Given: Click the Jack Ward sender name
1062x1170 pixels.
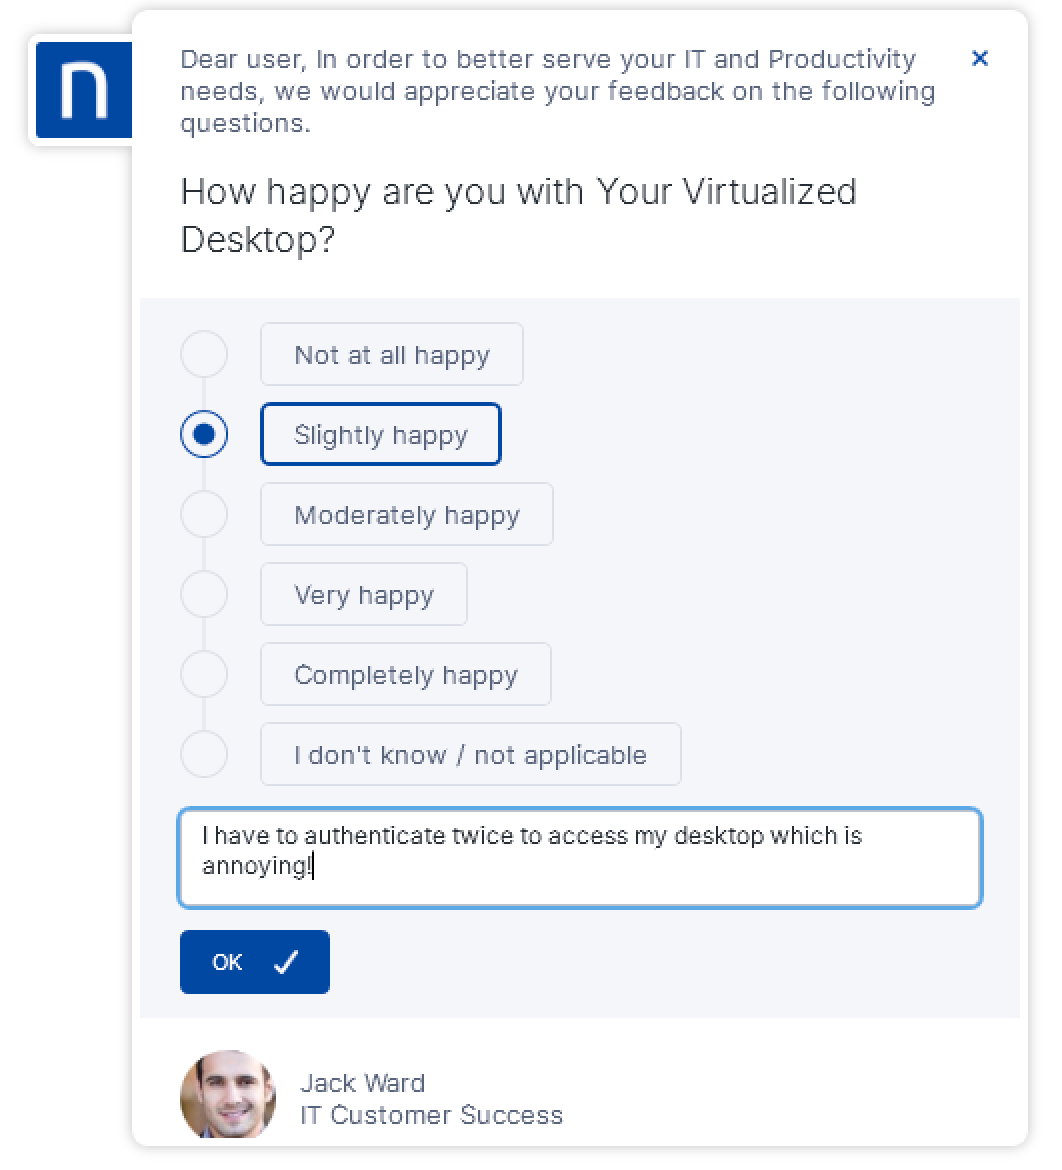Looking at the screenshot, I should click(x=362, y=1083).
